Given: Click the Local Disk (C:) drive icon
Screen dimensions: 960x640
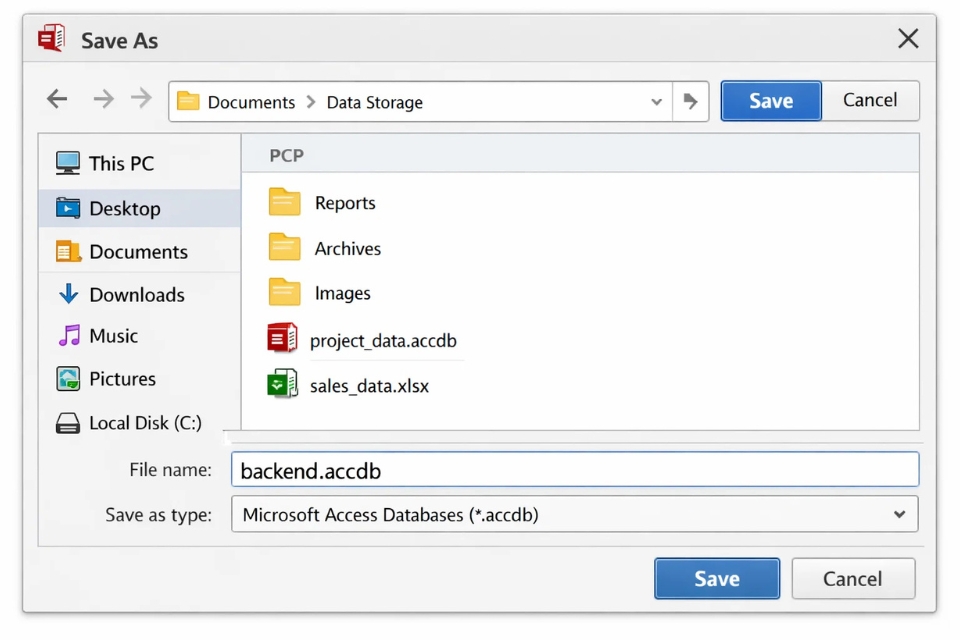Looking at the screenshot, I should (x=66, y=422).
